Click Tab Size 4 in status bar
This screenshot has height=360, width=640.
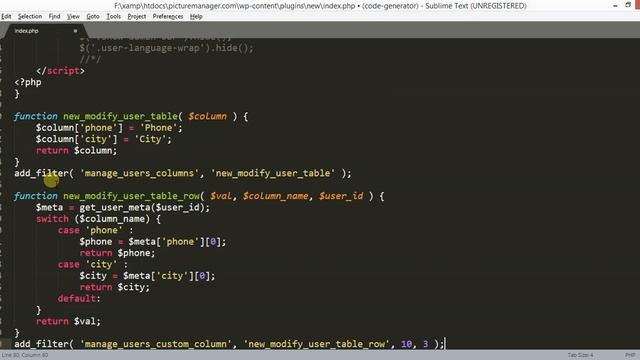tap(580, 355)
